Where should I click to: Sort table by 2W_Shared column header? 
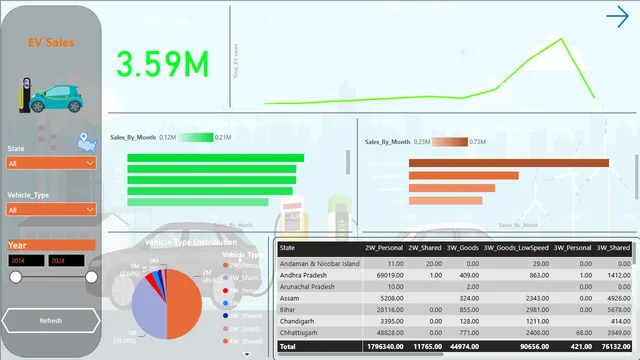(x=425, y=248)
